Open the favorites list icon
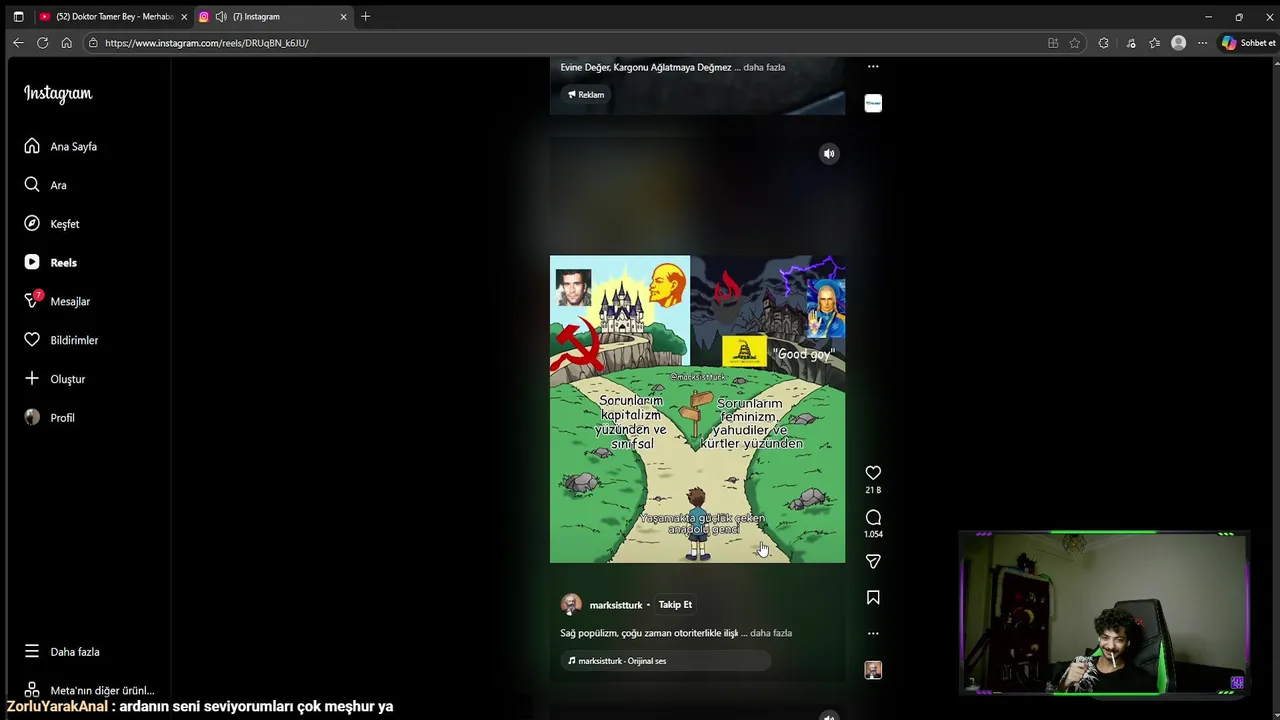This screenshot has height=720, width=1280. coord(1155,43)
